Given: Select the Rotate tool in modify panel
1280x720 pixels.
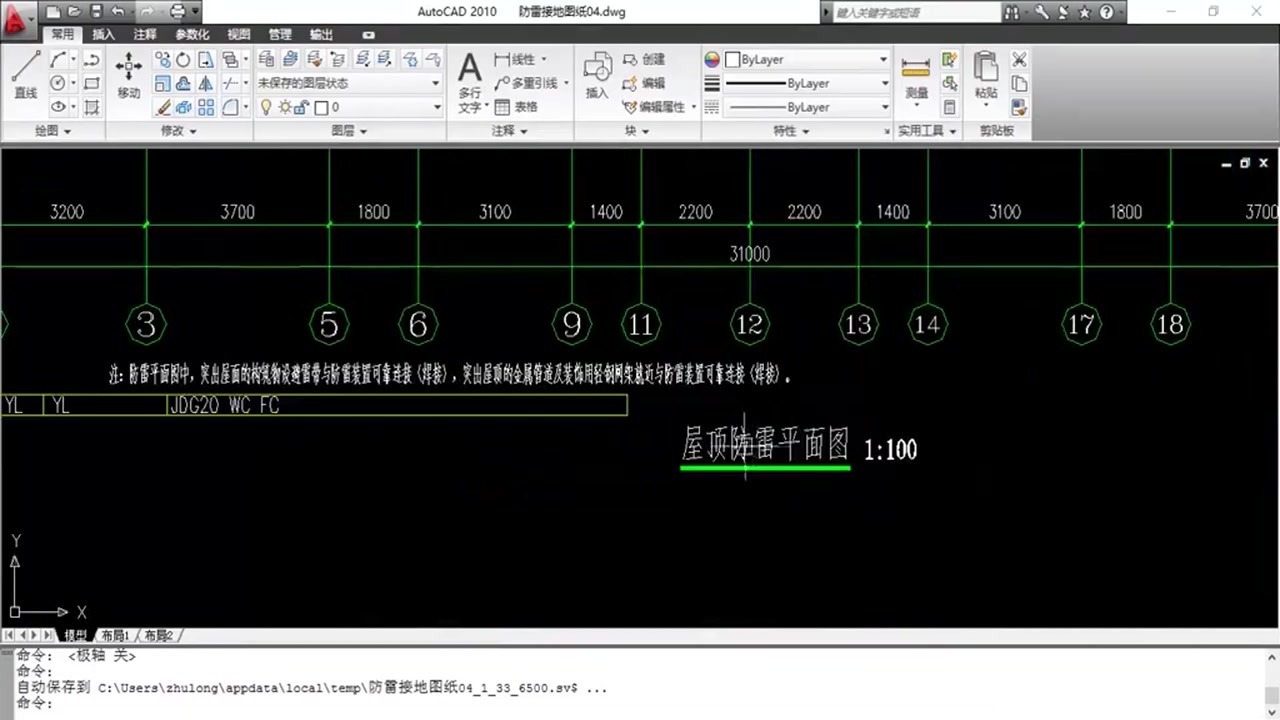Looking at the screenshot, I should click(x=183, y=60).
